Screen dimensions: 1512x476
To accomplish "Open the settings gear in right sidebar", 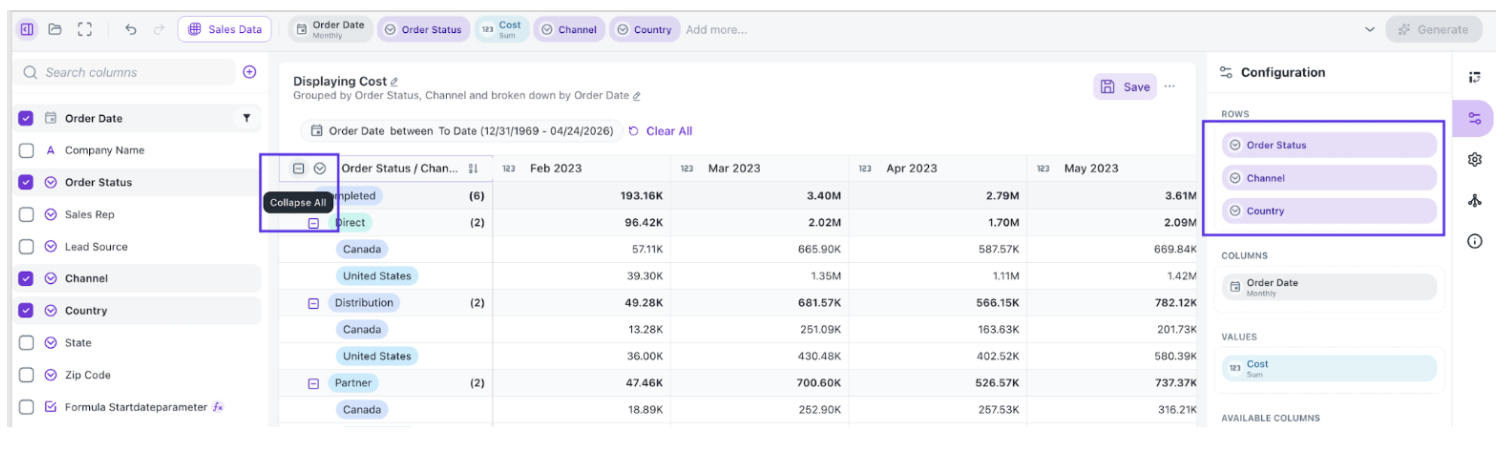I will pos(1474,159).
